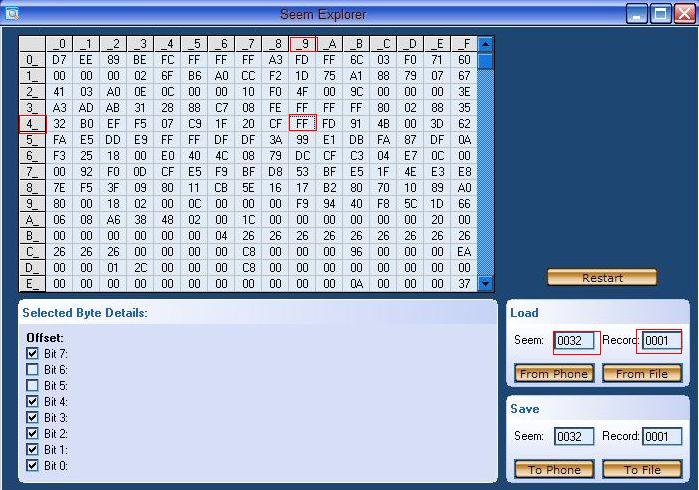Save seem To Phone
Screen dimensions: 699x490
[554, 469]
